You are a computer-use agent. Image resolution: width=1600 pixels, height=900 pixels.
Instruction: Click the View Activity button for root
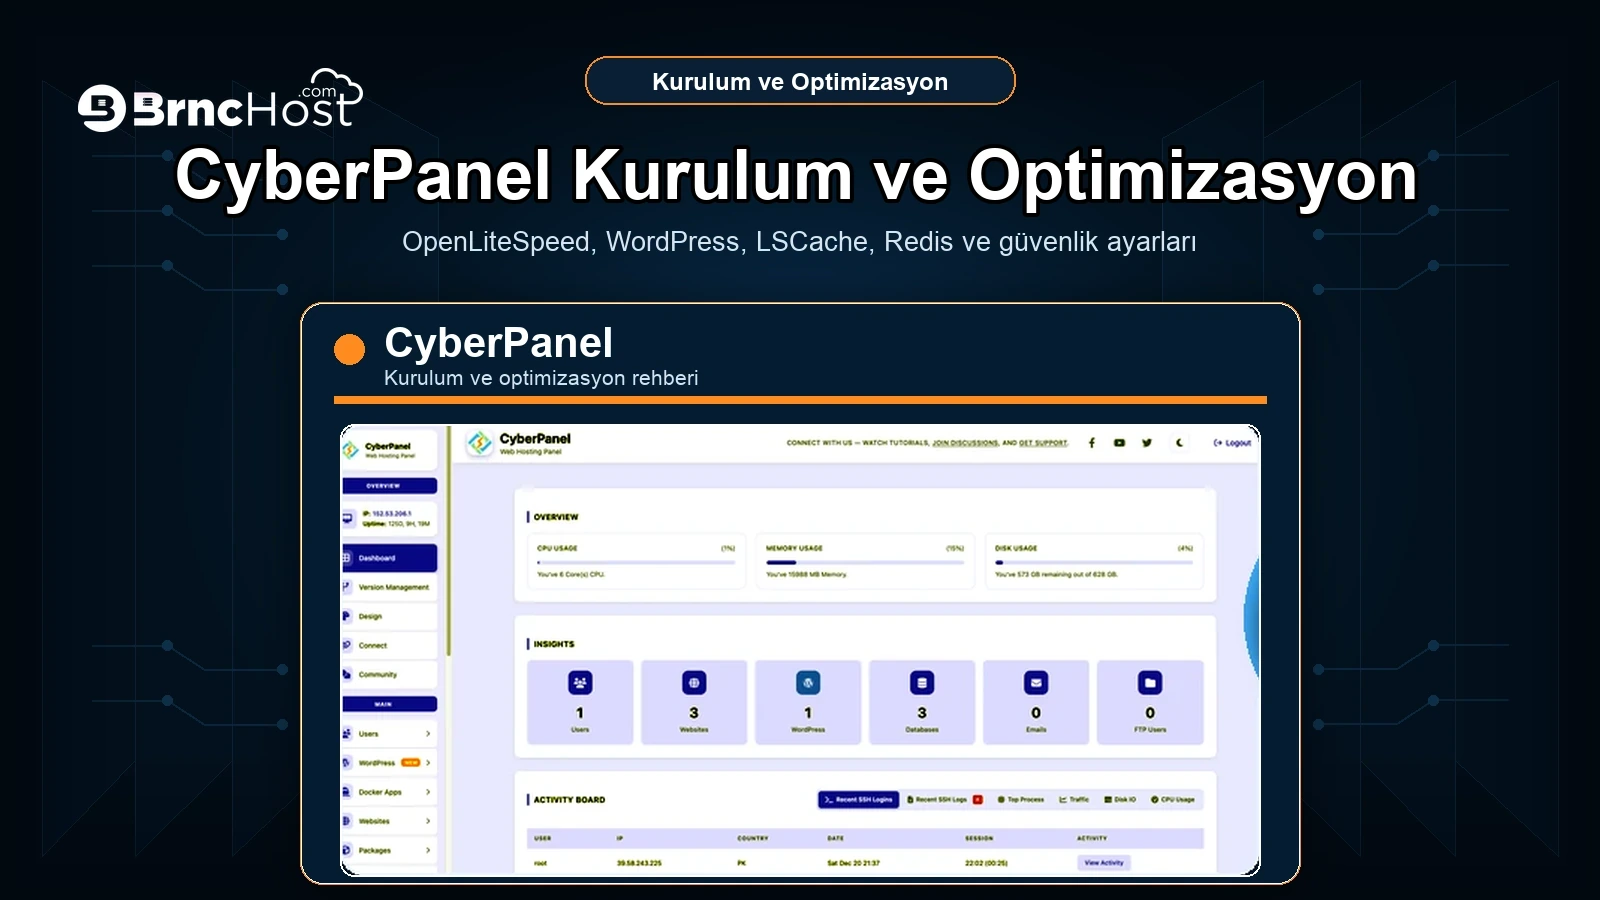point(1104,862)
